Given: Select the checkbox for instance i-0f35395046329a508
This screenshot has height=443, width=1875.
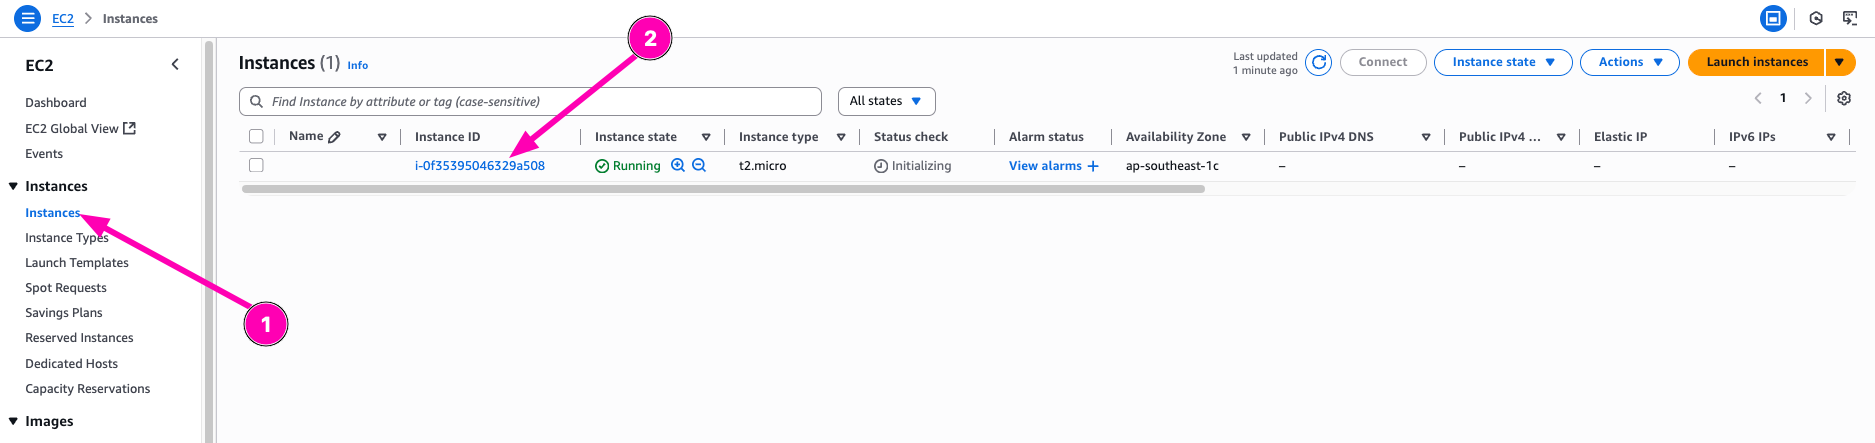Looking at the screenshot, I should [256, 166].
